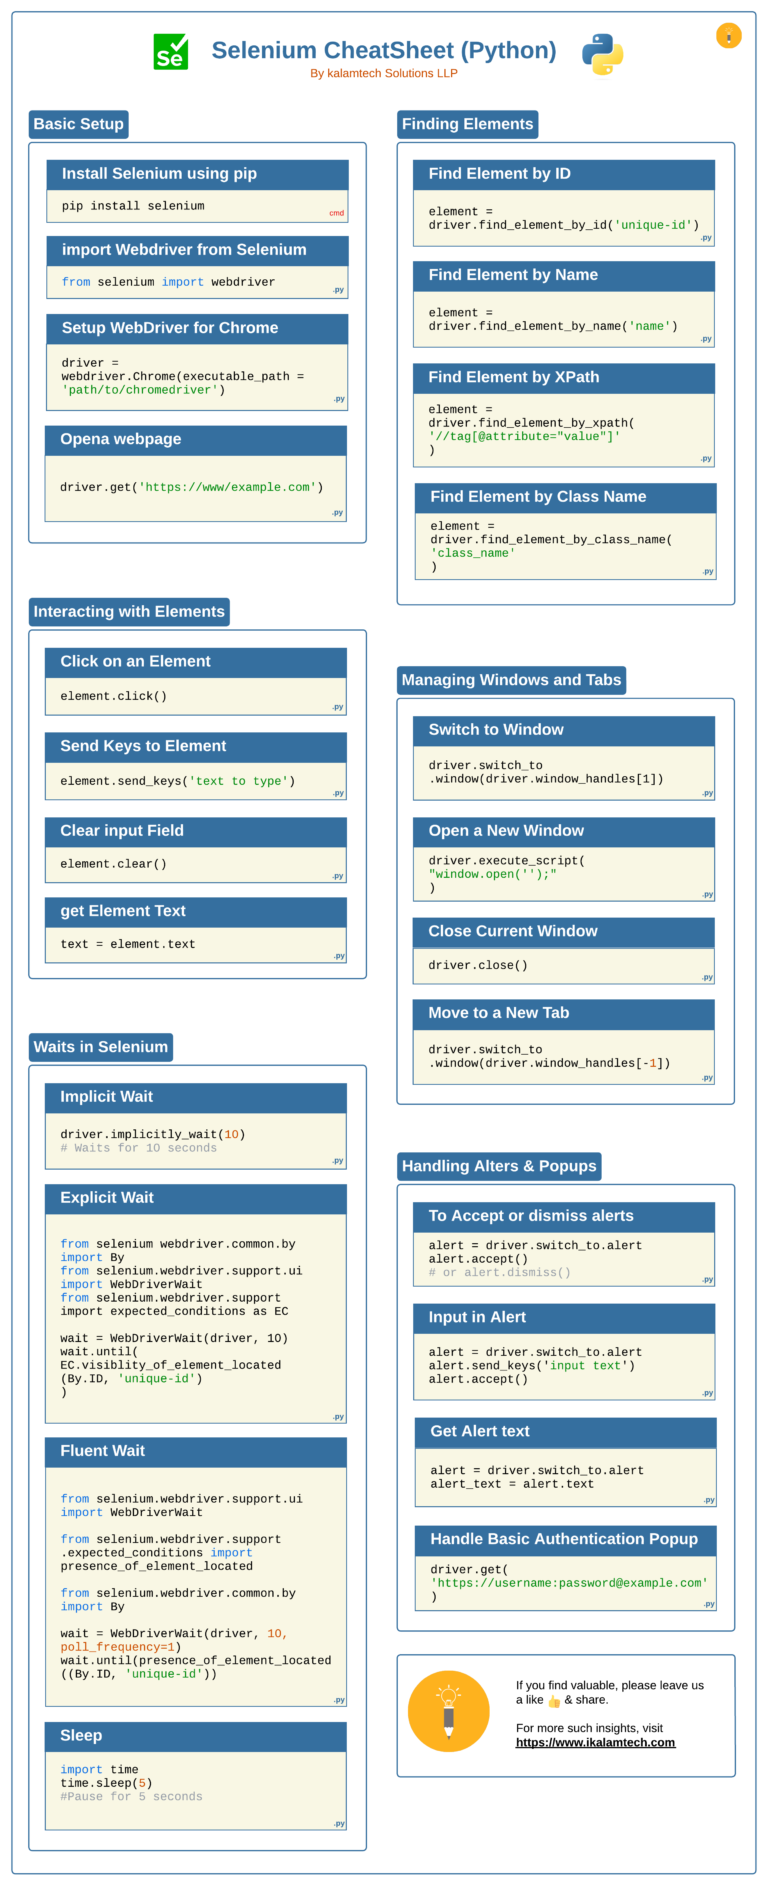The height and width of the screenshot is (1886, 768).
Task: Click the '//tag[@attribute="value"]' XPath string
Action: [x=525, y=436]
